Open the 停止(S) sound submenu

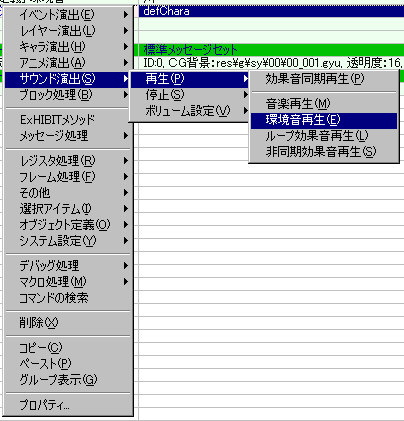click(x=189, y=95)
